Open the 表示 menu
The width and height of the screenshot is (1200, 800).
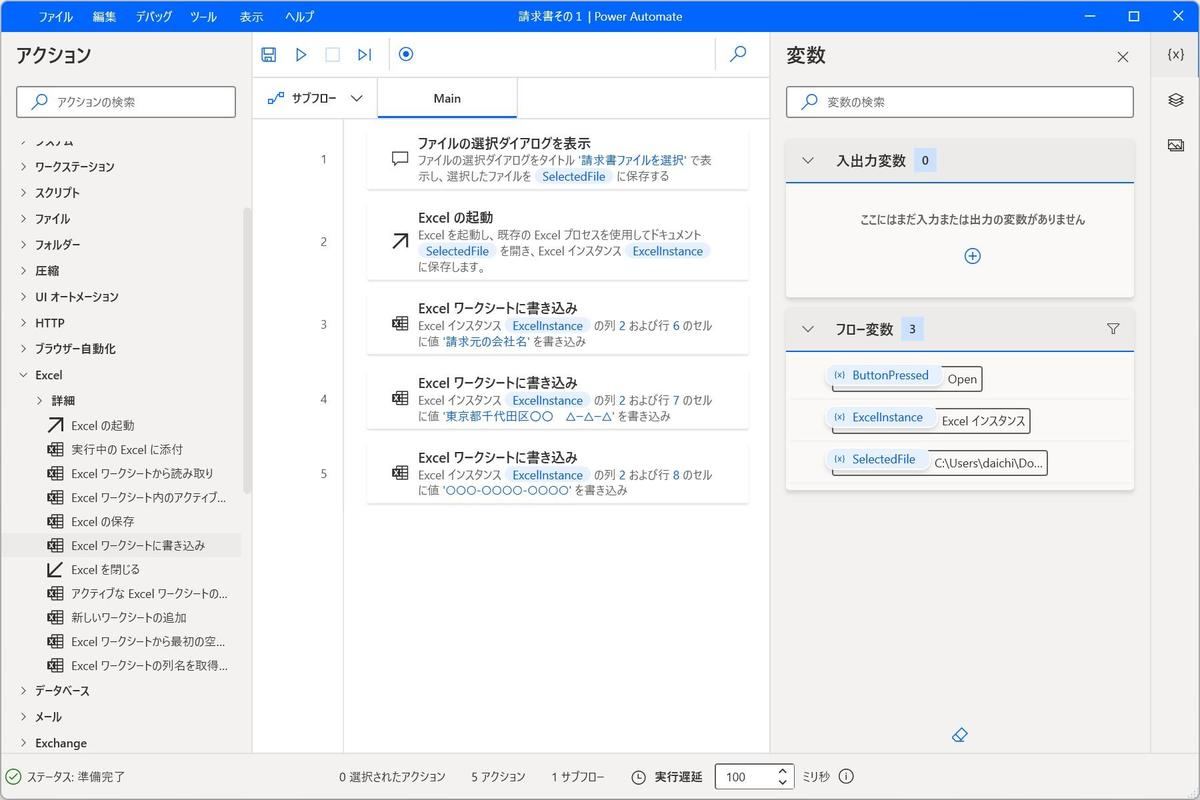tap(251, 16)
